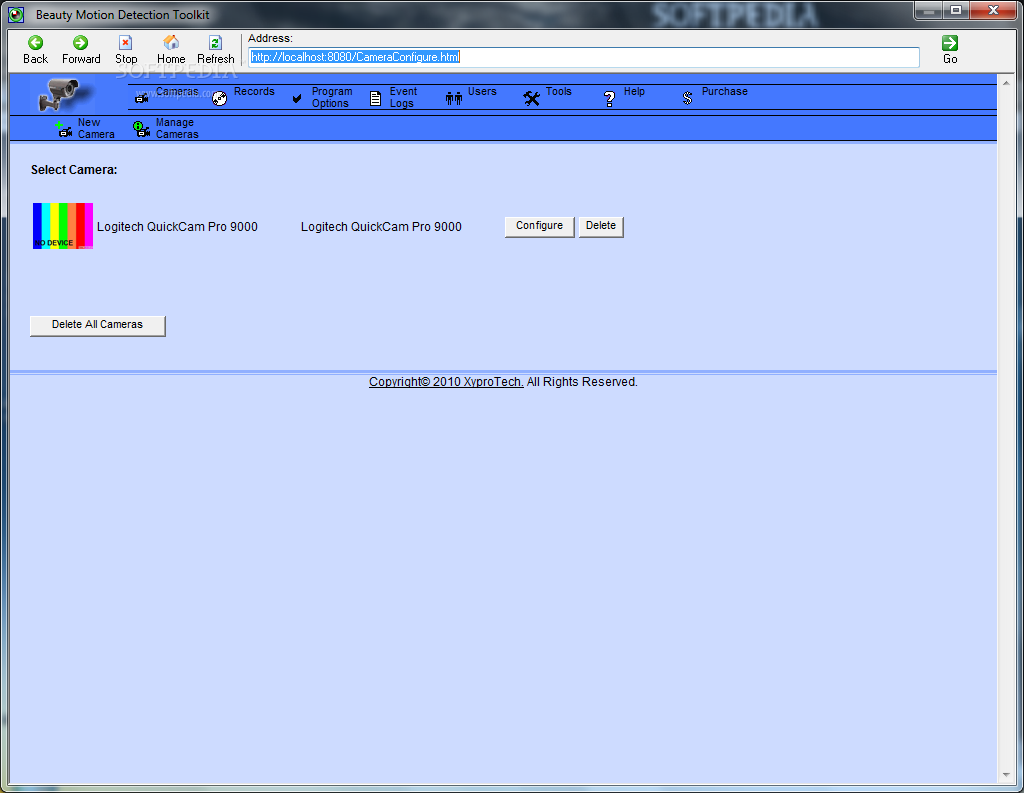The height and width of the screenshot is (793, 1024).
Task: Click the Purchase dollar sign icon
Action: coord(687,99)
